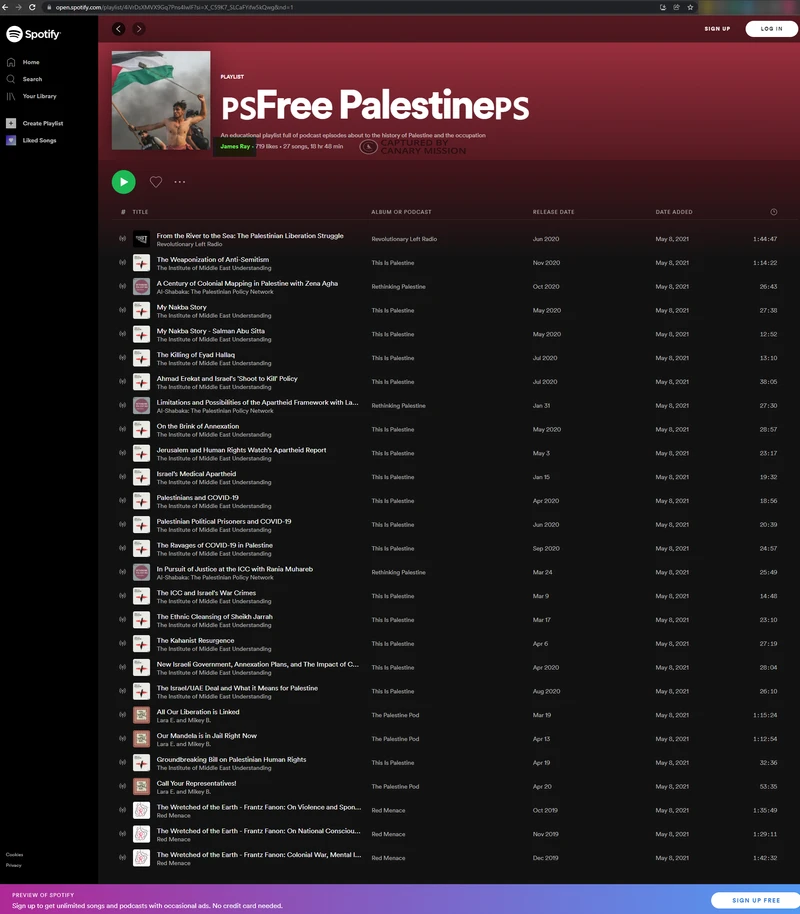The height and width of the screenshot is (914, 800).
Task: Select 'Palestinian Political Prisoners and COVID-19' episode
Action: pos(223,522)
